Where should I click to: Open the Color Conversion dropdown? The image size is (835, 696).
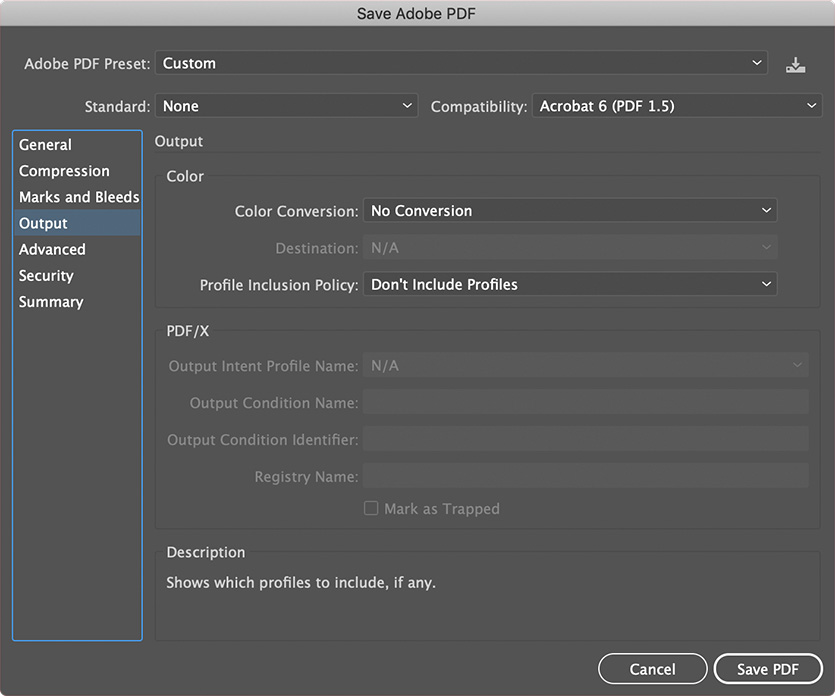pyautogui.click(x=570, y=211)
